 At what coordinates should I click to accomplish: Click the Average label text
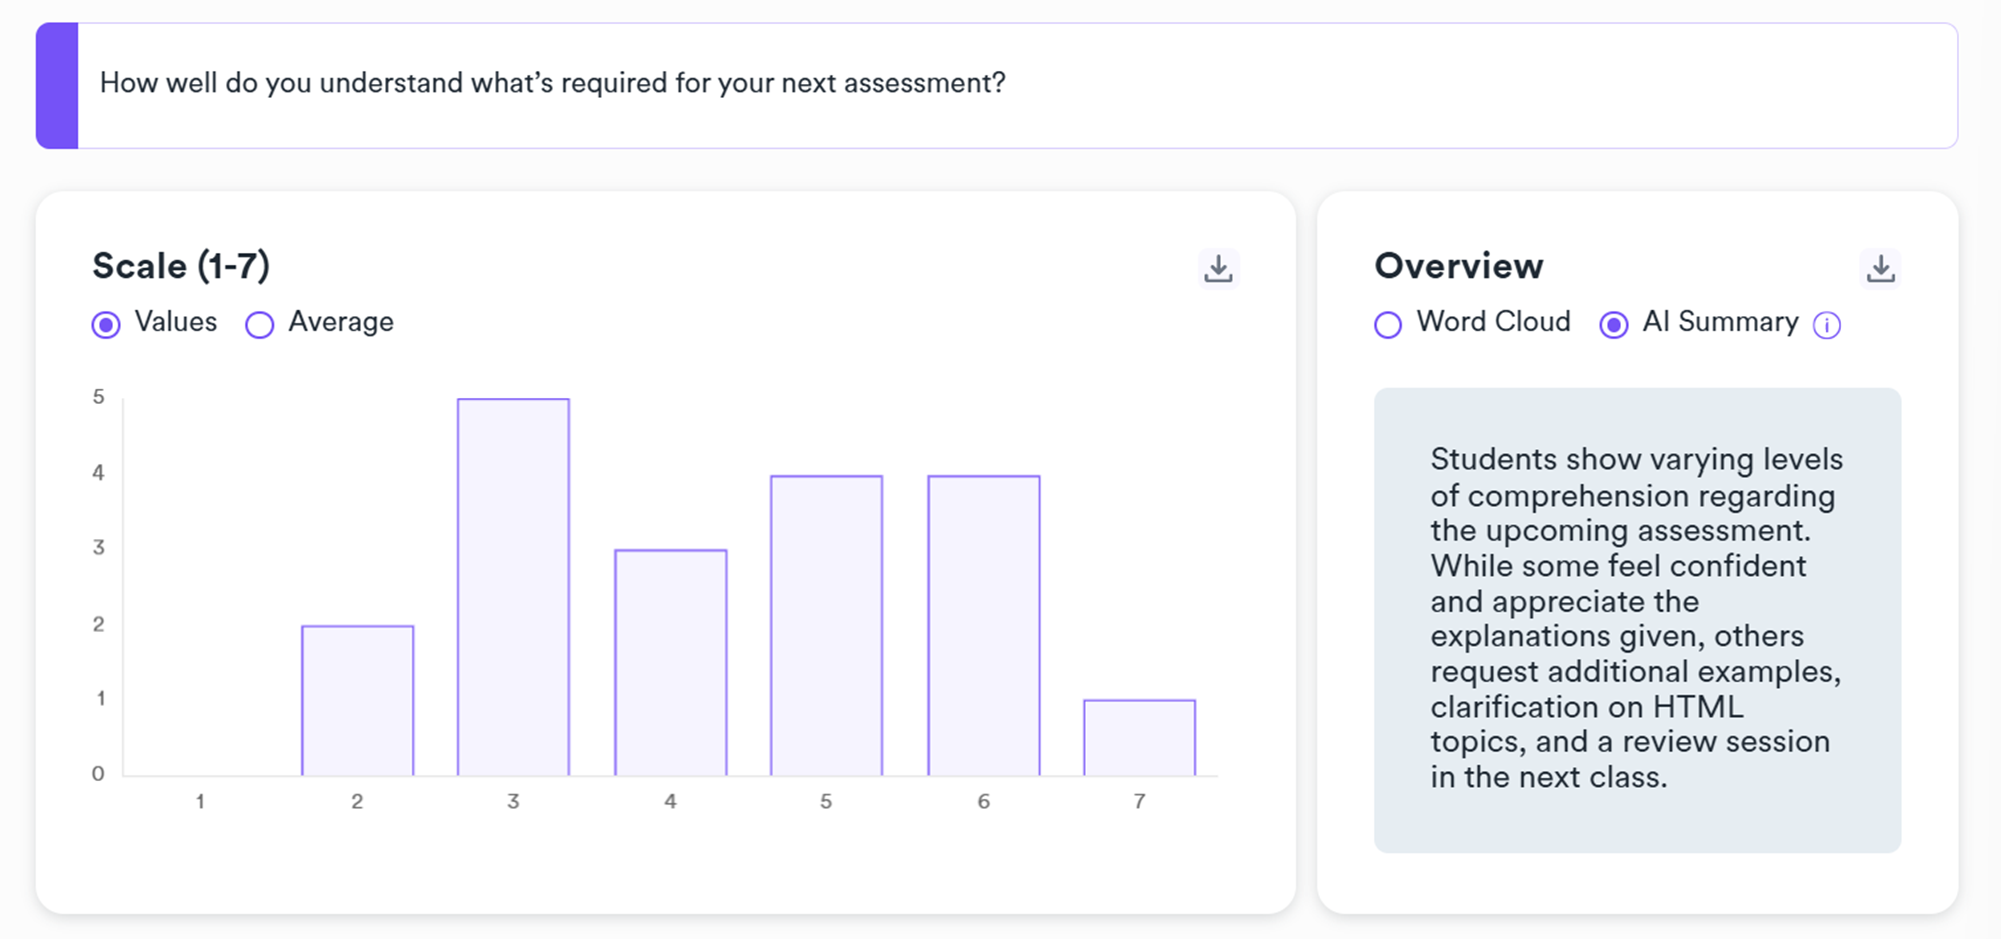341,322
